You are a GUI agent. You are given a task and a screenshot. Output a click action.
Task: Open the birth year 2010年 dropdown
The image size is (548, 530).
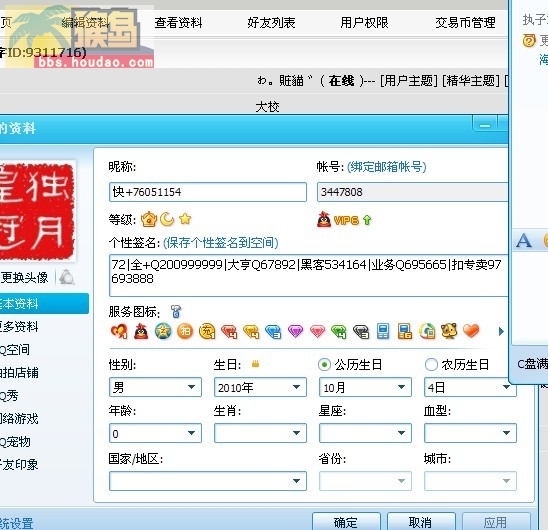260,387
